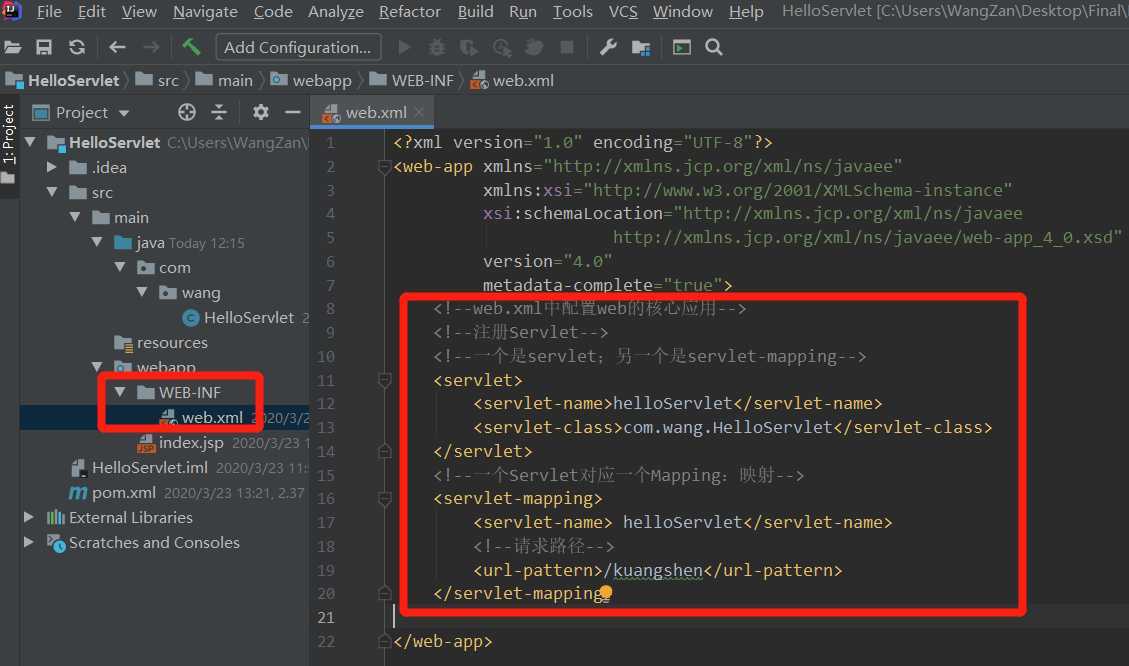Image resolution: width=1129 pixels, height=666 pixels.
Task: Click the Open folder toolbar icon
Action: point(12,48)
